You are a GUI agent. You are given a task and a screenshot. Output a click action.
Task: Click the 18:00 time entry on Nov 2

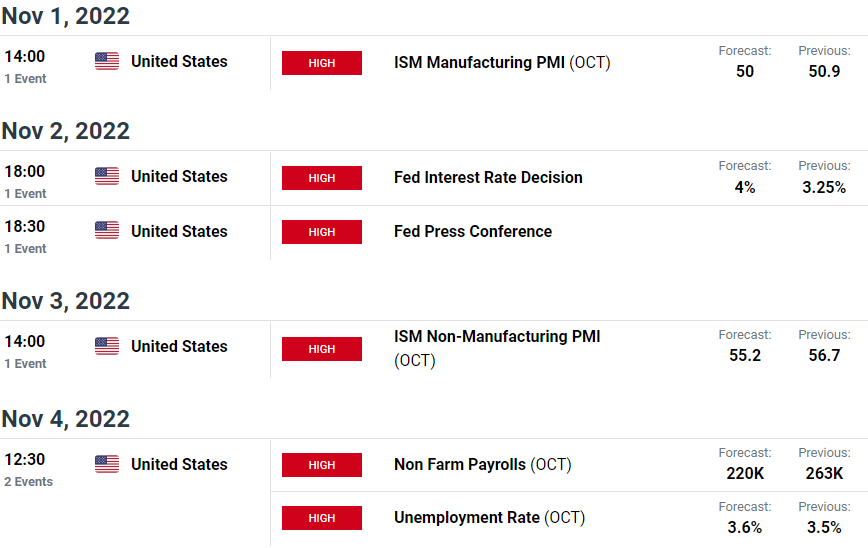[x=25, y=172]
